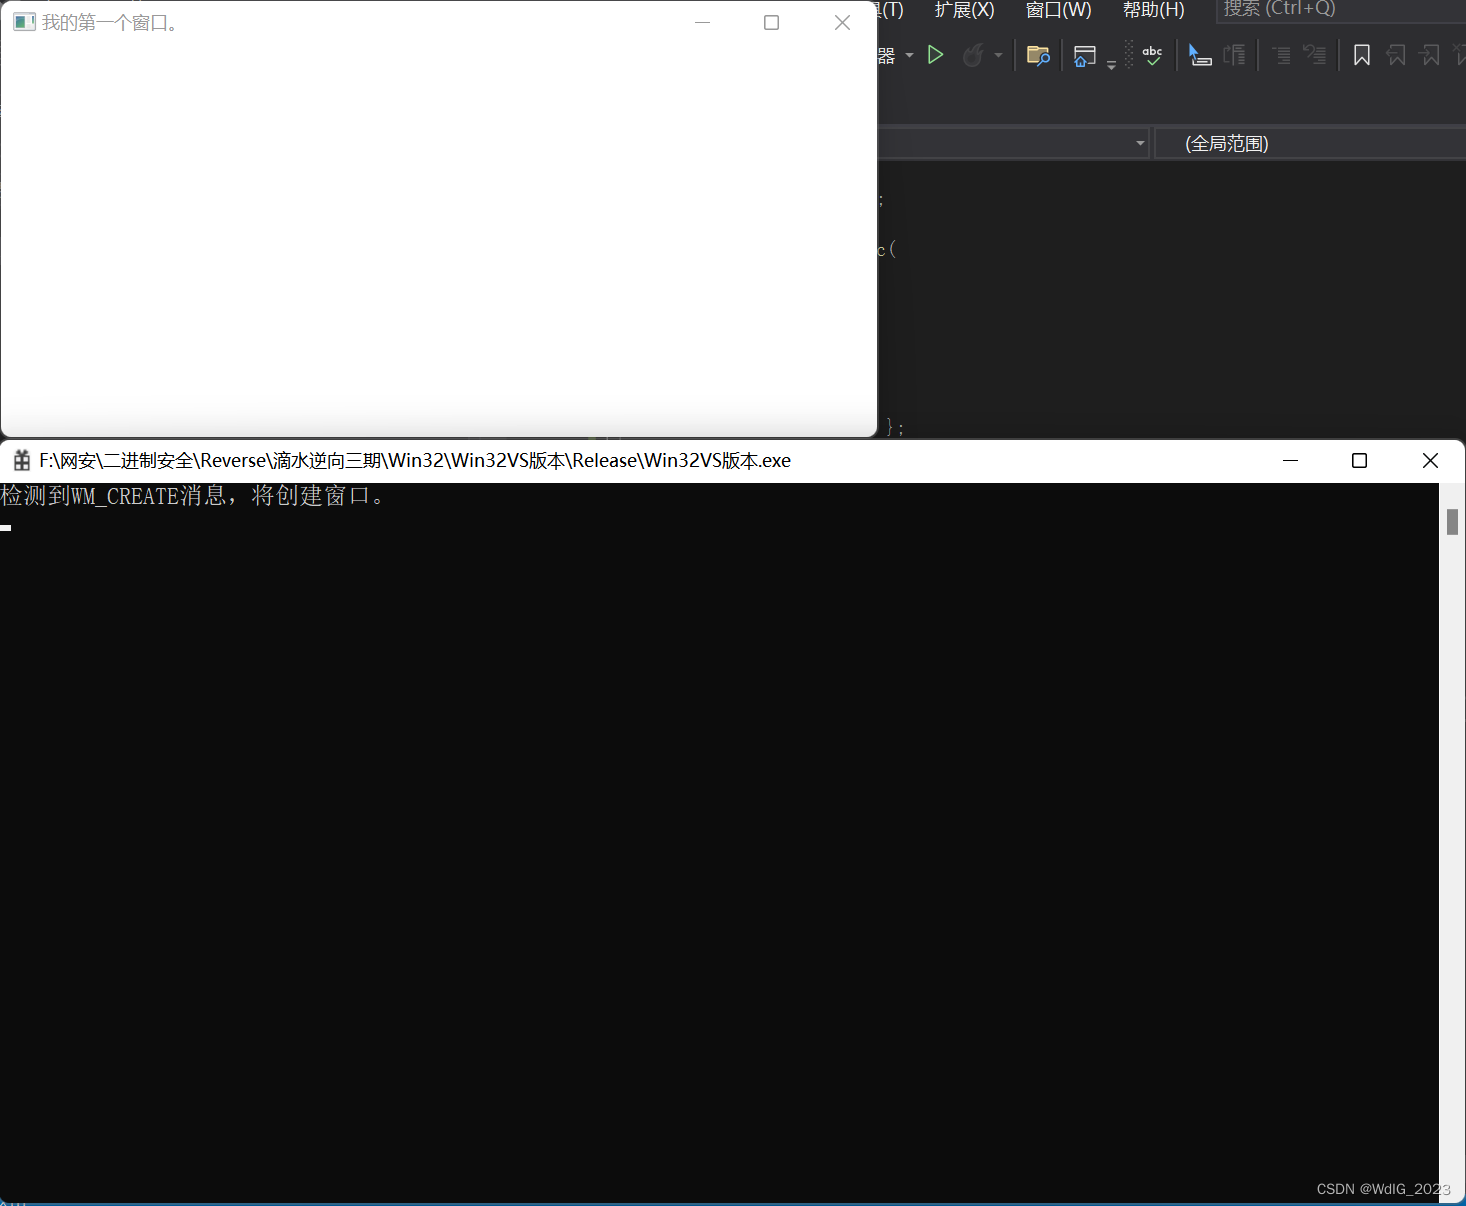Go to previous bookmark icon
The height and width of the screenshot is (1206, 1466).
tap(1396, 55)
